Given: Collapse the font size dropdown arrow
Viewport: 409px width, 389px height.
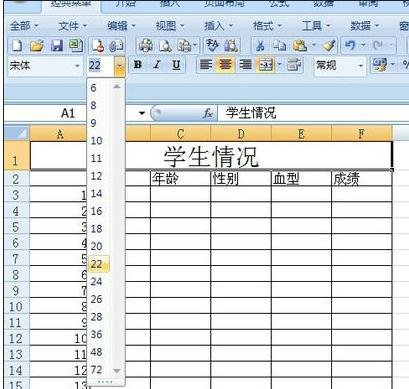Looking at the screenshot, I should [x=120, y=66].
